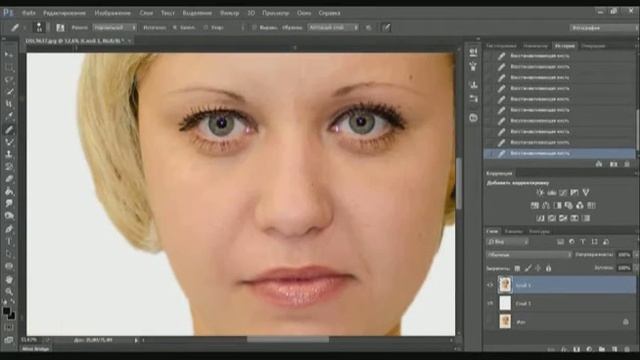The image size is (640, 360).
Task: Open the tool preset picker arrow
Action: point(24,27)
